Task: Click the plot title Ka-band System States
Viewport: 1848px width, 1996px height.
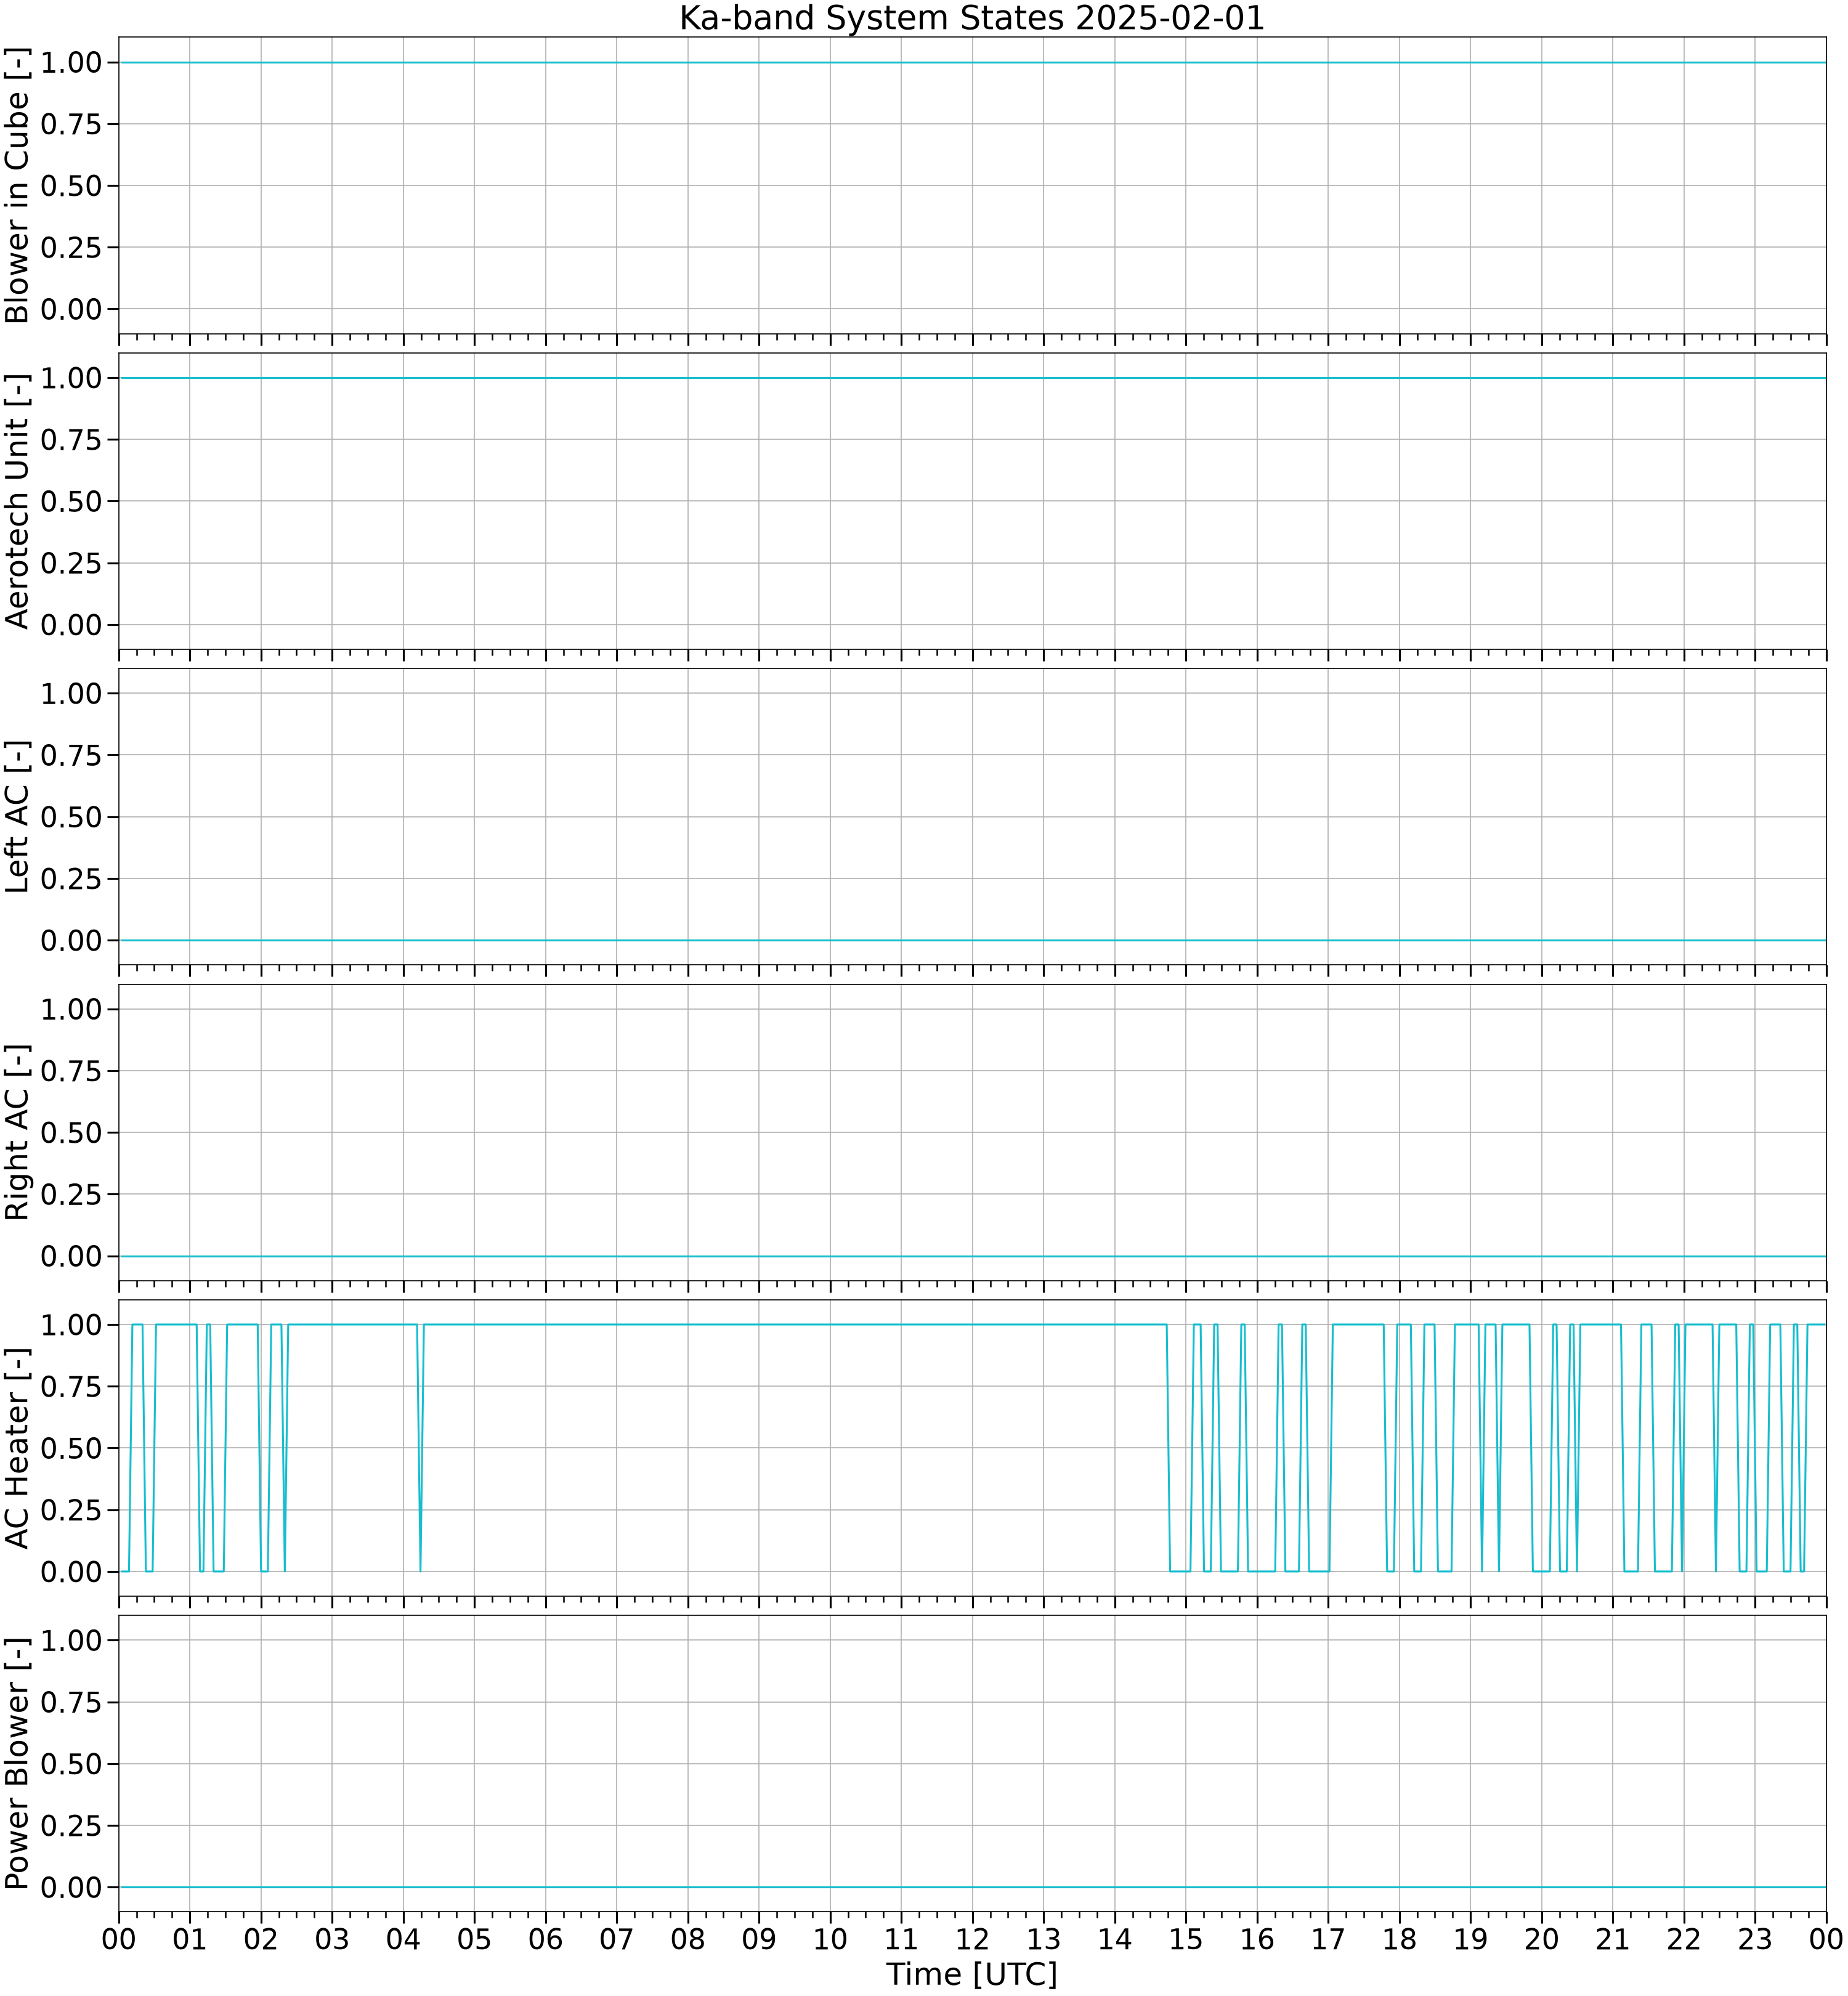Action: (972, 18)
